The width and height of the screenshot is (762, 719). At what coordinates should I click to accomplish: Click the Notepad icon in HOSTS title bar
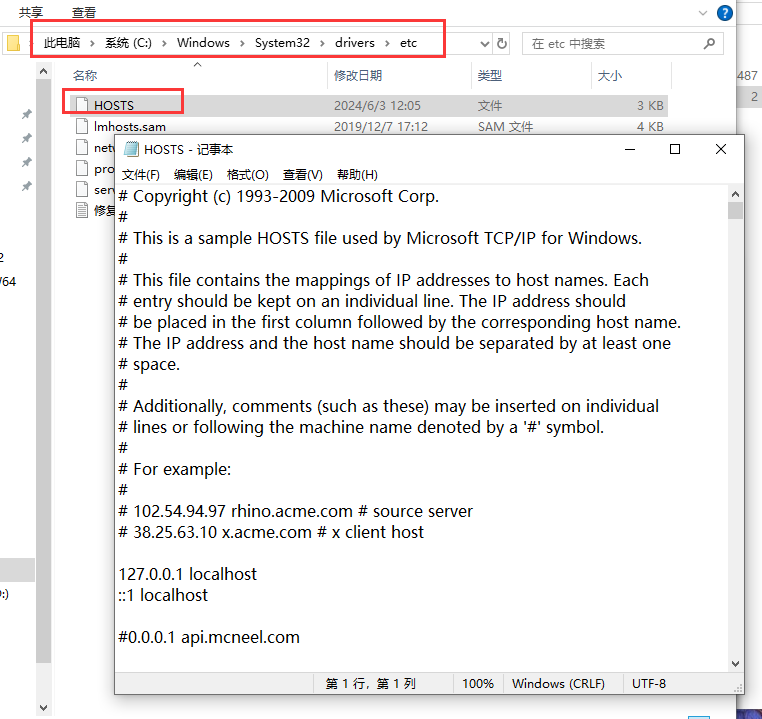(131, 149)
